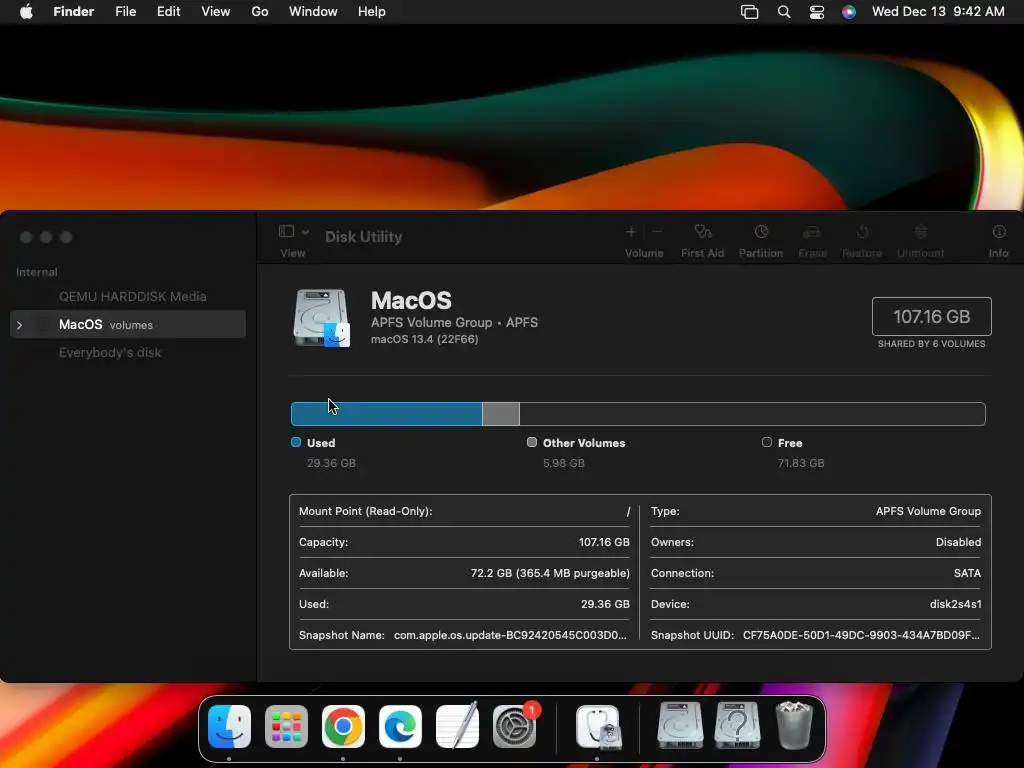
Task: Open the View options dropdown arrow
Action: [x=305, y=232]
